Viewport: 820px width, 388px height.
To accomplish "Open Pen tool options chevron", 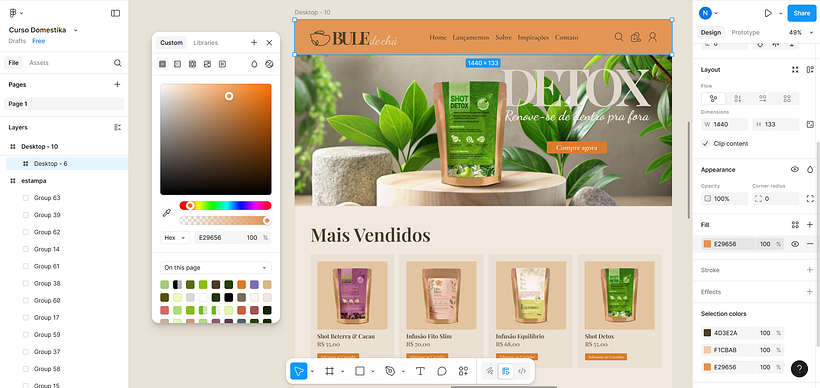I will [x=403, y=371].
